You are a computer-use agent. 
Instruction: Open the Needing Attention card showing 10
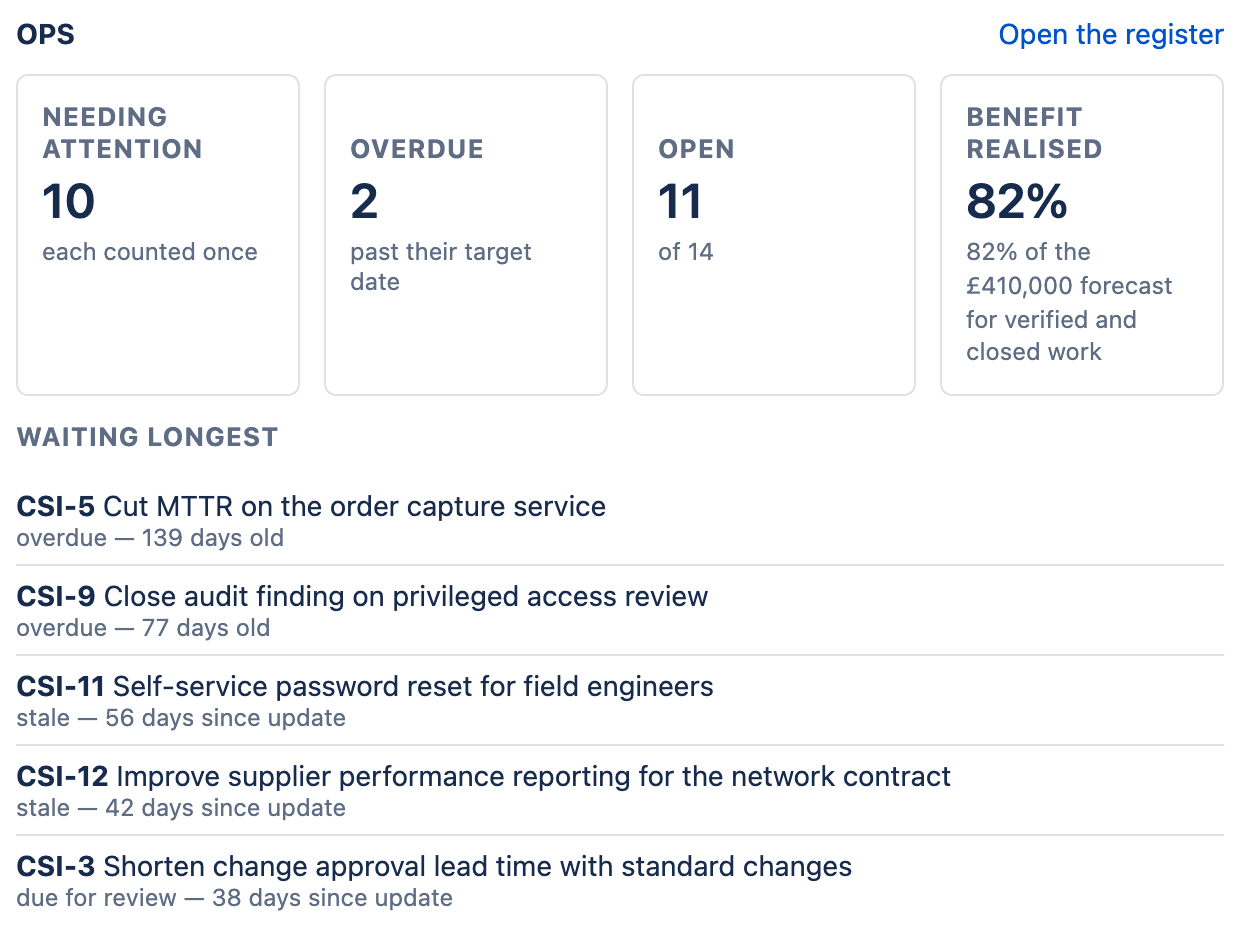(x=158, y=235)
